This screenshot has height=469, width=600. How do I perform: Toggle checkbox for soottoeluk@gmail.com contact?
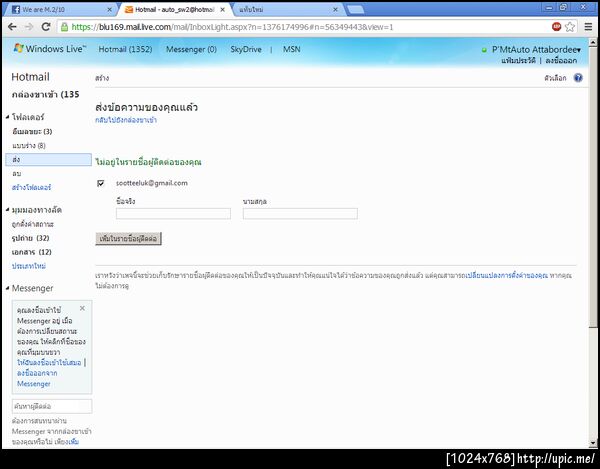coord(101,183)
